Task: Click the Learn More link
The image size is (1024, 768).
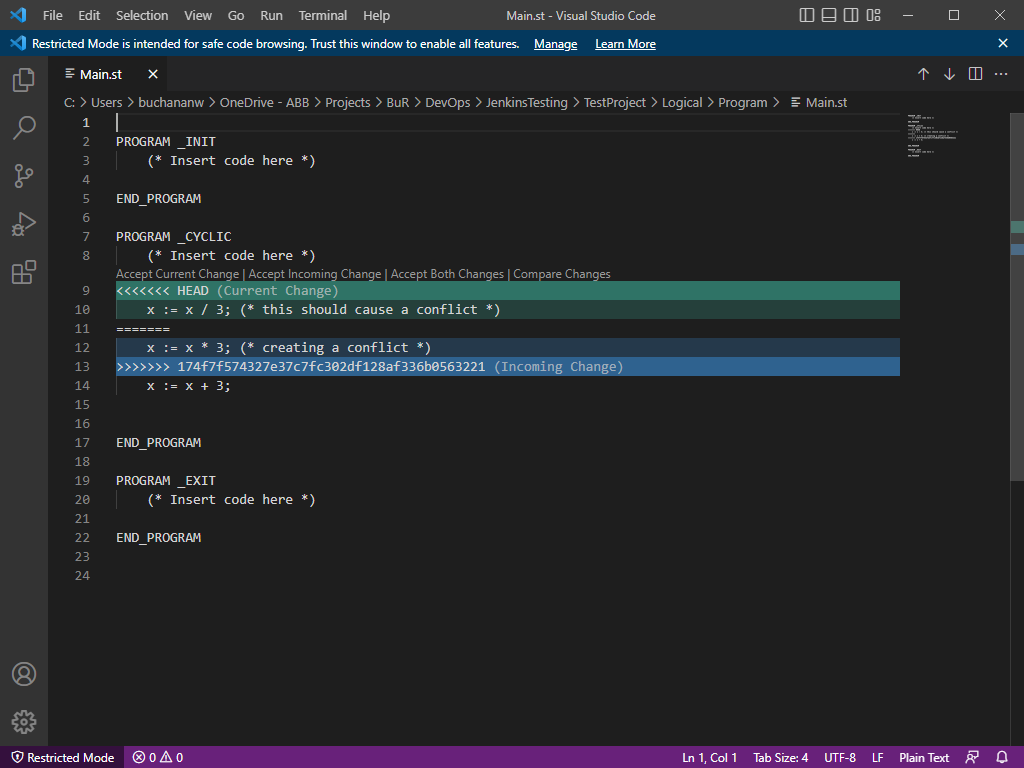Action: (626, 44)
